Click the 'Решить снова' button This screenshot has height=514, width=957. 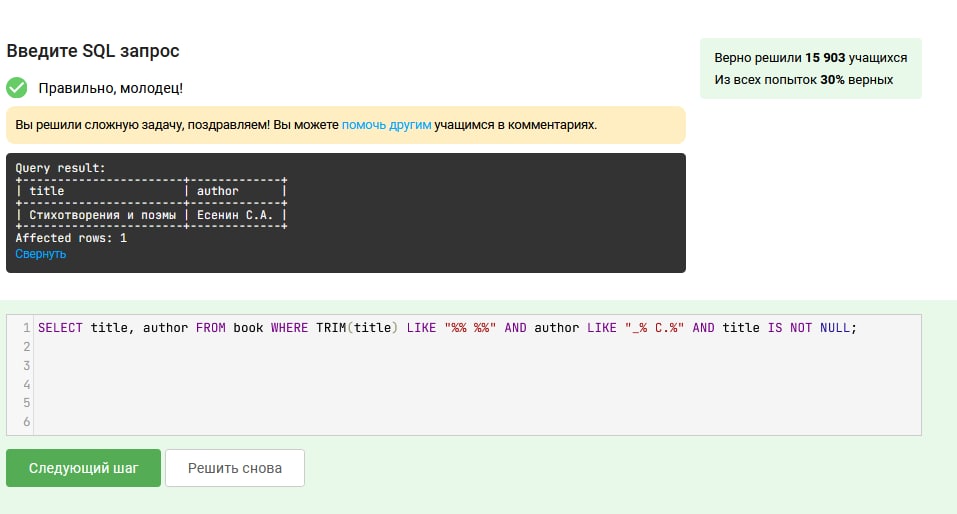pos(235,468)
